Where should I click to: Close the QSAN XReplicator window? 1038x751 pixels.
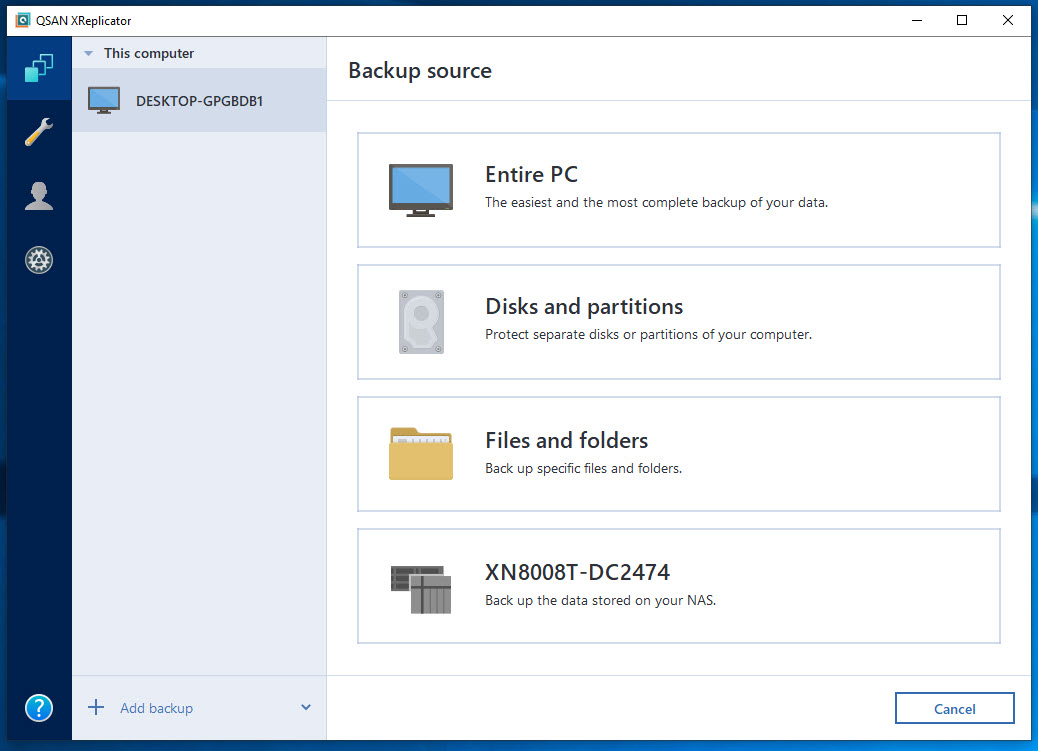click(x=1008, y=20)
